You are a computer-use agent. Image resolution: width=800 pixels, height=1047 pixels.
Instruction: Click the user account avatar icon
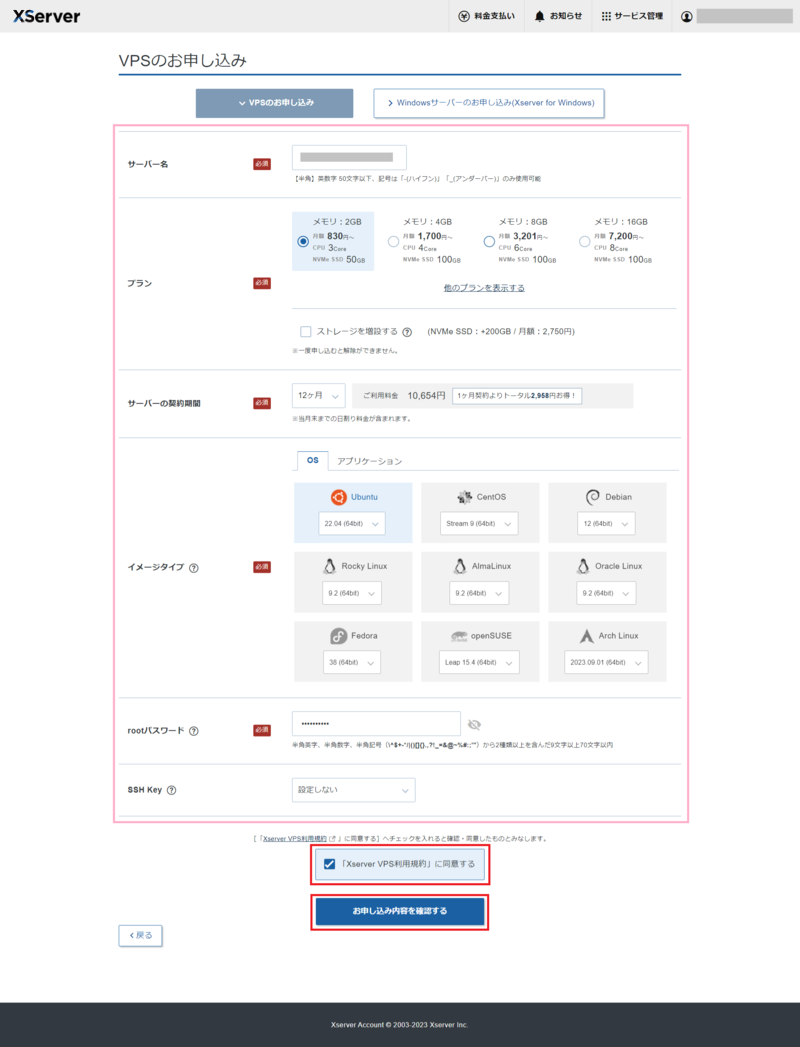(x=686, y=17)
